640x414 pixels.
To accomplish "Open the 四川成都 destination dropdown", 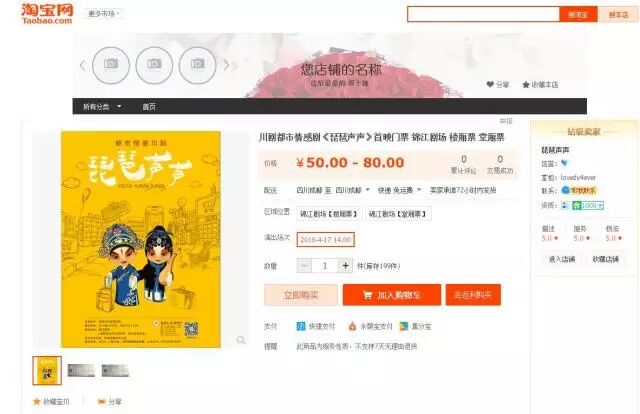I will [x=352, y=190].
